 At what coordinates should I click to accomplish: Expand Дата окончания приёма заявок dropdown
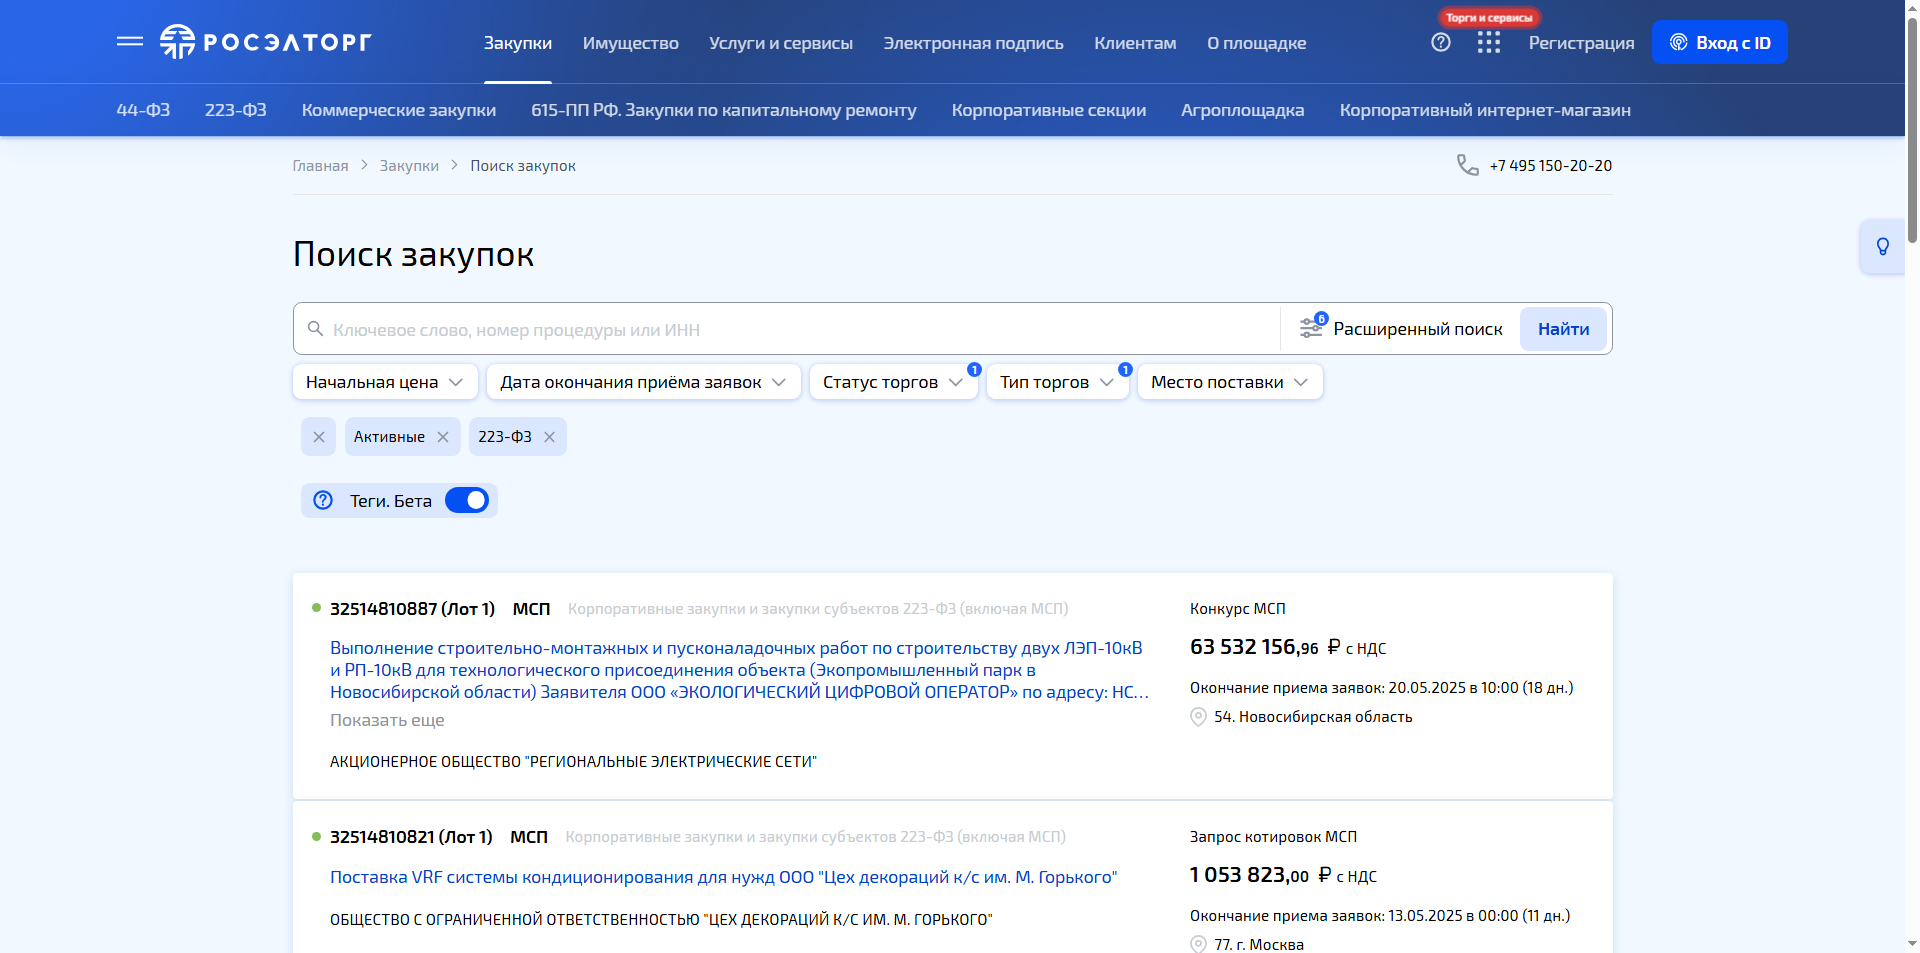[x=644, y=382]
